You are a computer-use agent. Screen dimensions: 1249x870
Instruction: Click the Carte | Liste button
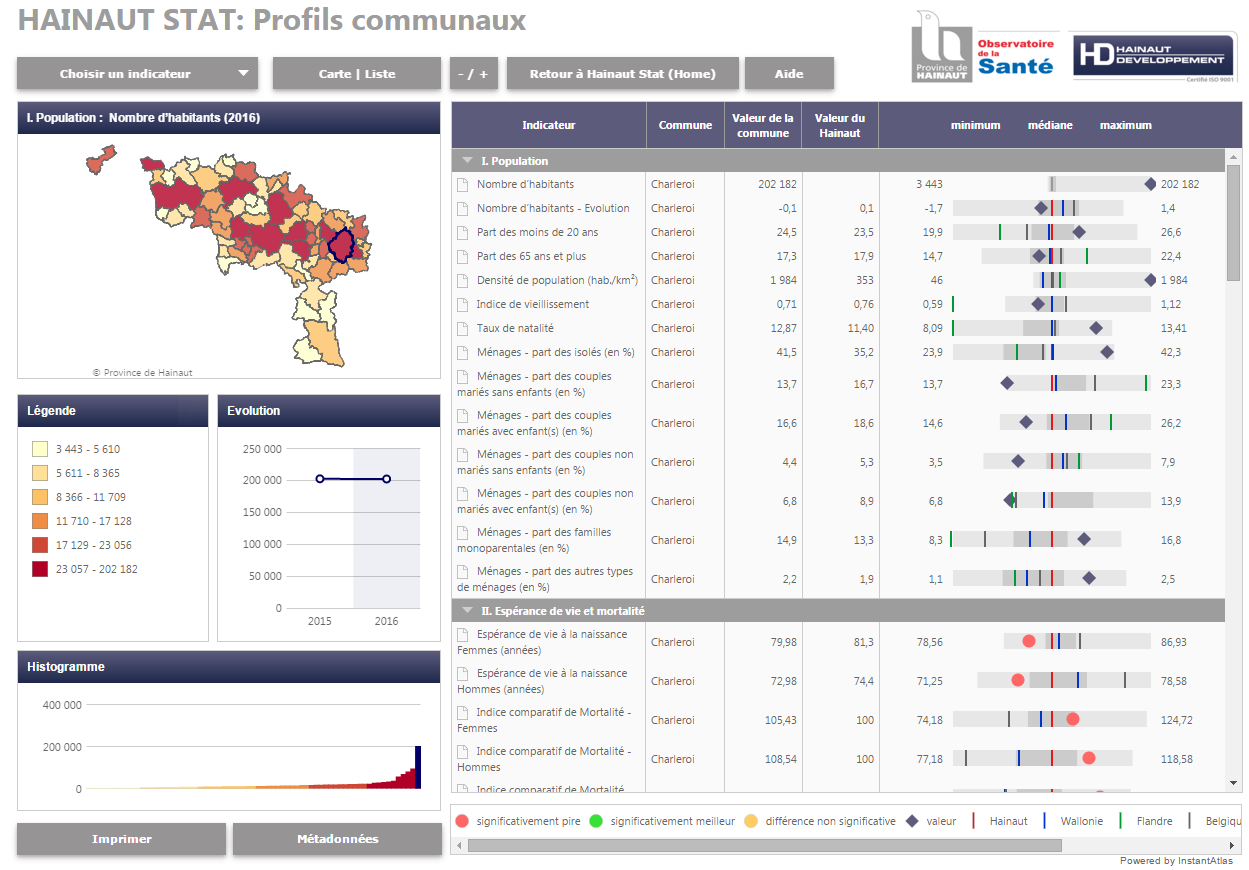click(x=357, y=73)
